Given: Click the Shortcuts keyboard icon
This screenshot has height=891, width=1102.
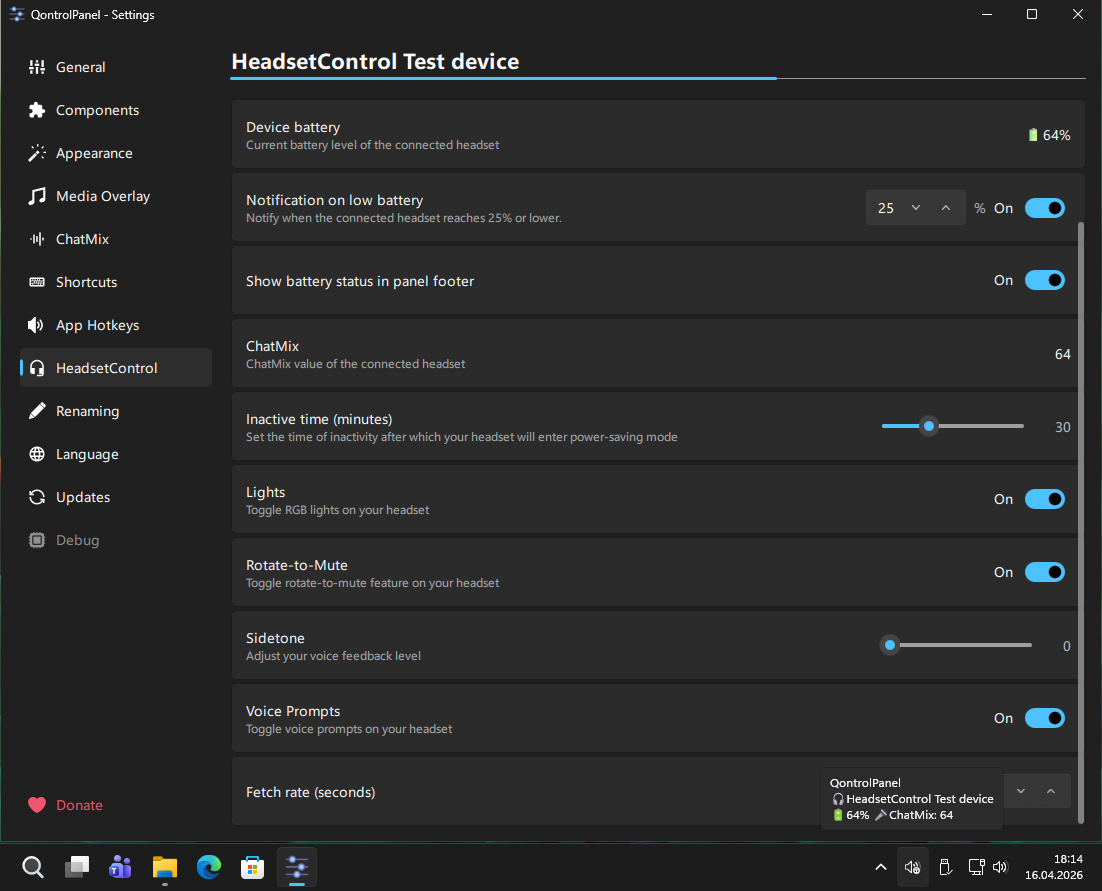Looking at the screenshot, I should point(37,282).
